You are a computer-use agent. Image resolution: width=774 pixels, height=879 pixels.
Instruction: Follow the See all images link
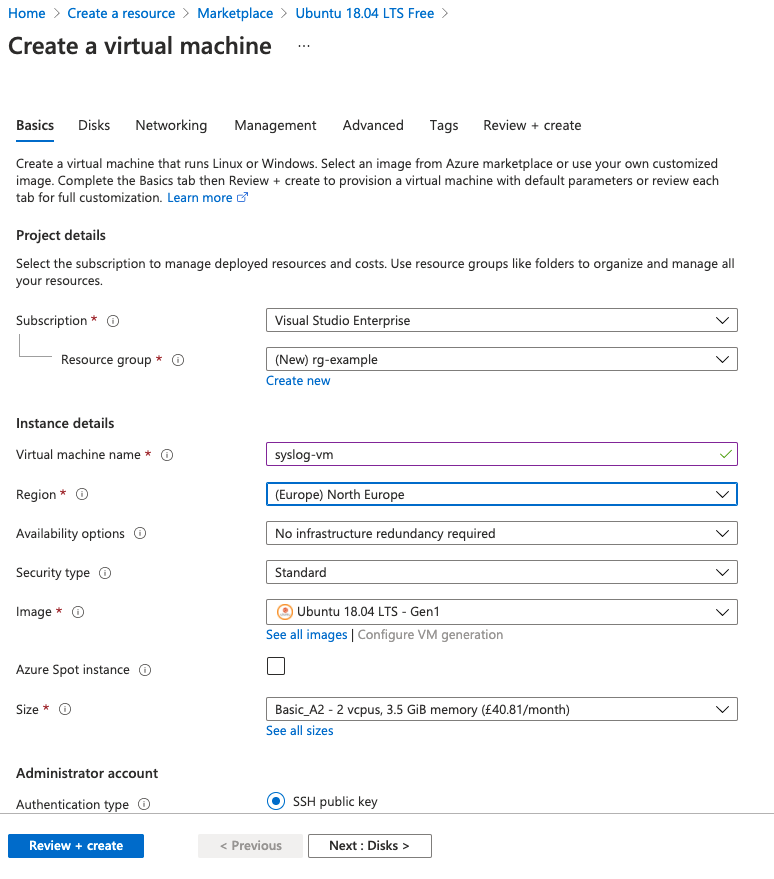(x=306, y=635)
